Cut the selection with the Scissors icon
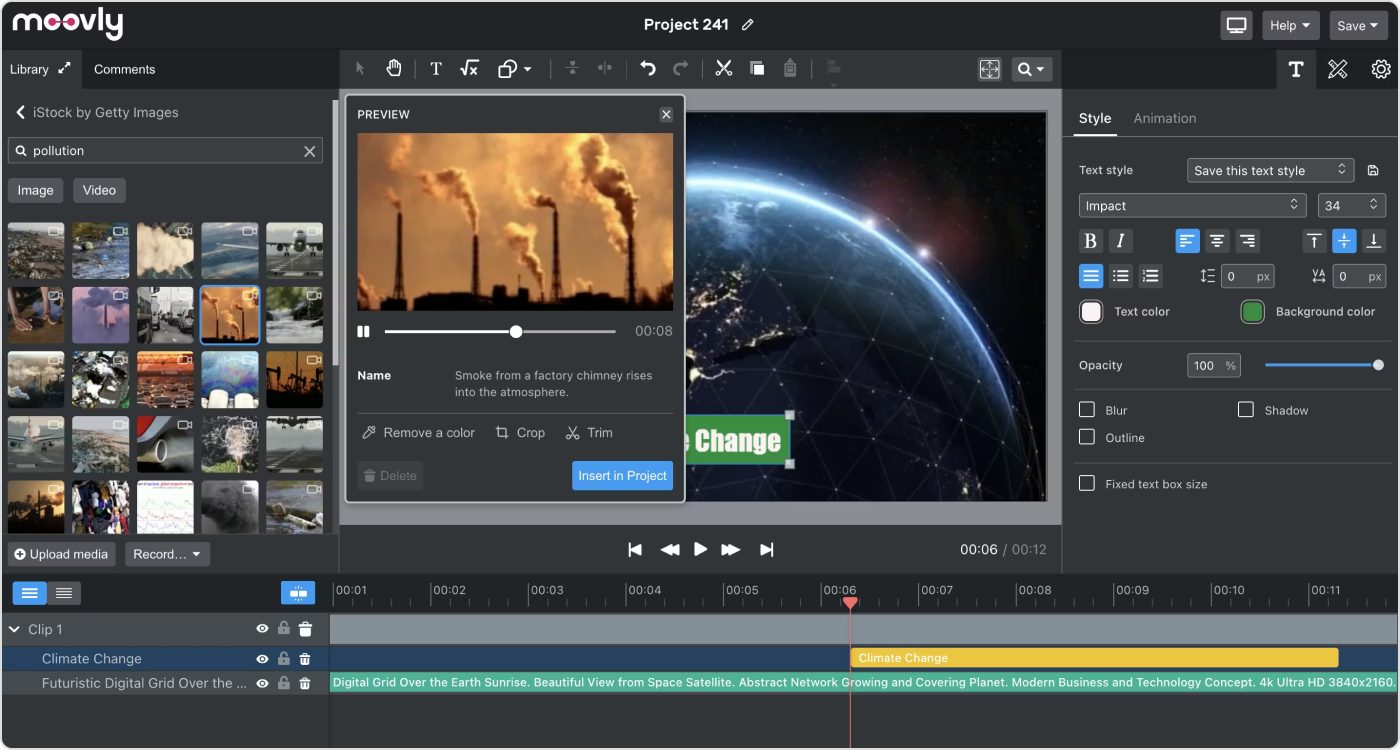1400x750 pixels. [723, 68]
